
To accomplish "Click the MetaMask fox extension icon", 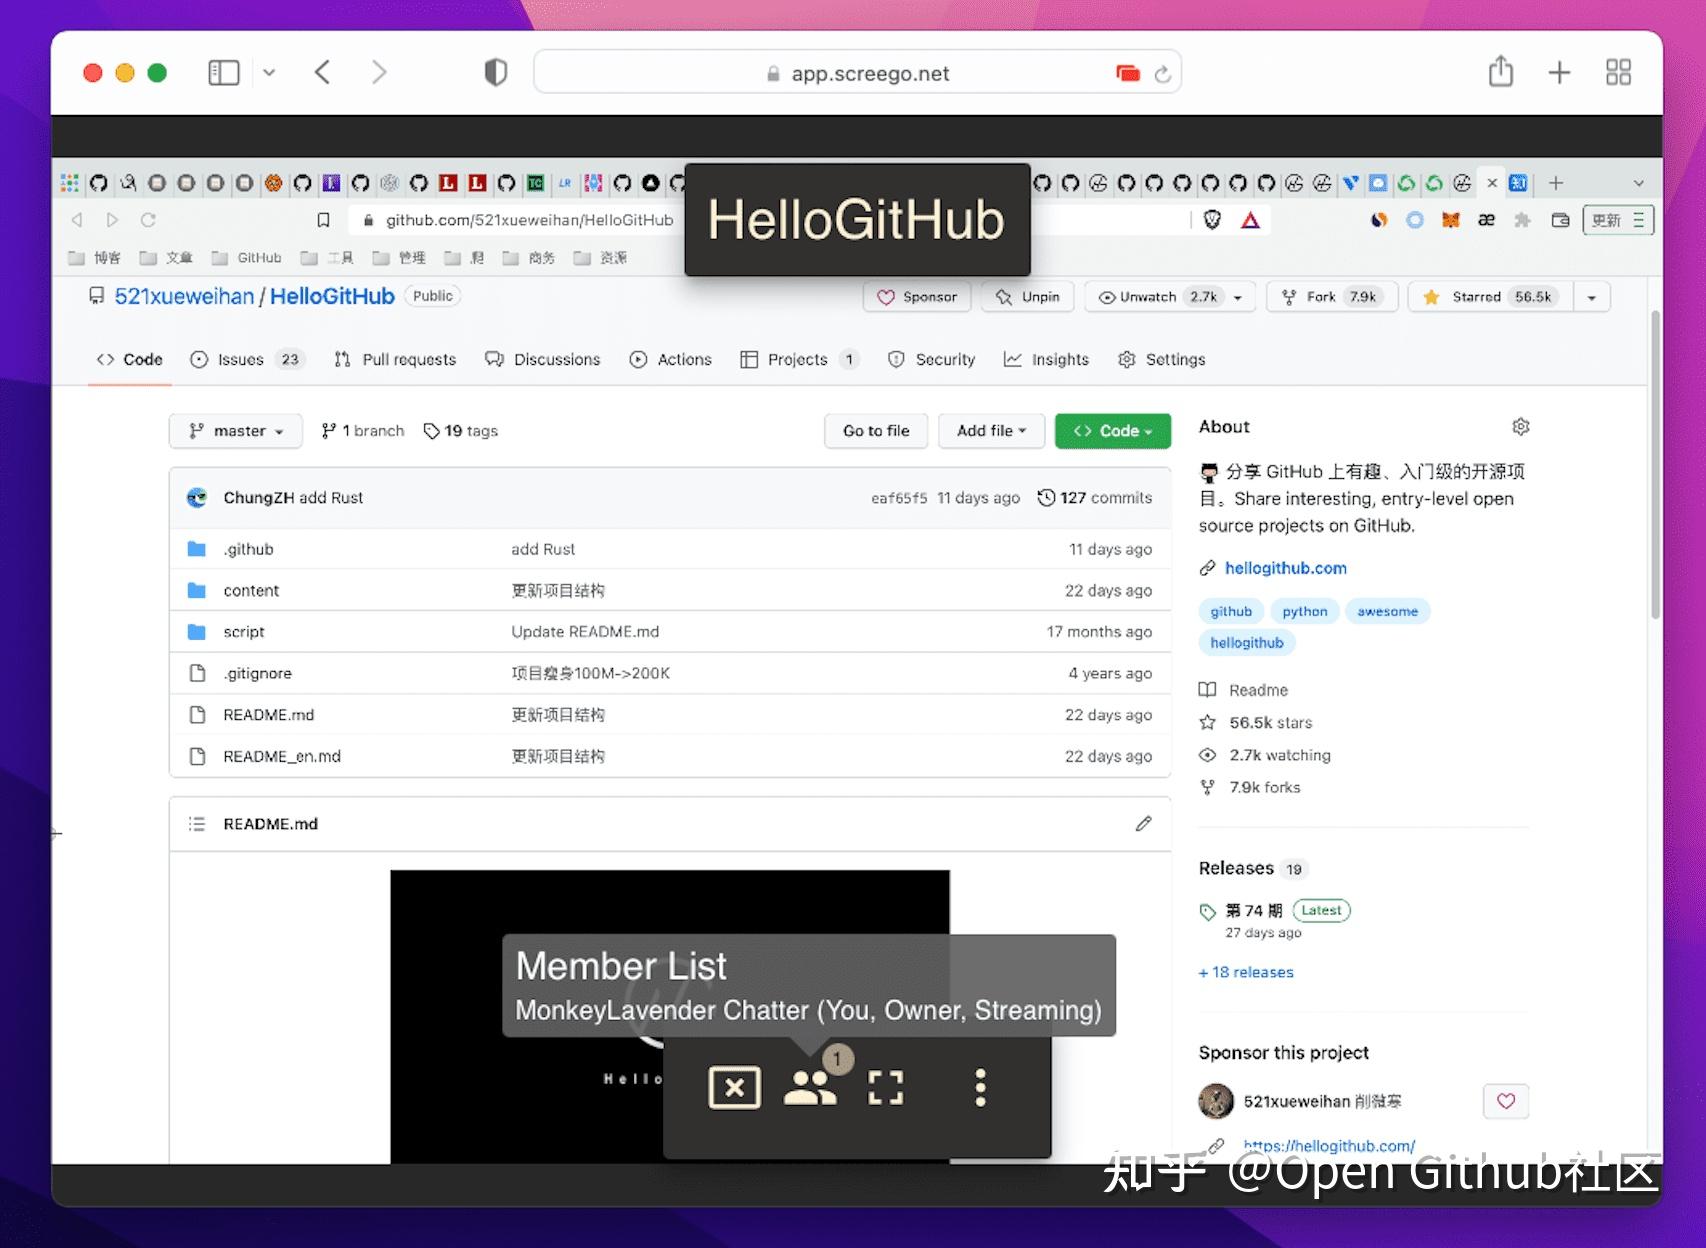I will click(1451, 220).
